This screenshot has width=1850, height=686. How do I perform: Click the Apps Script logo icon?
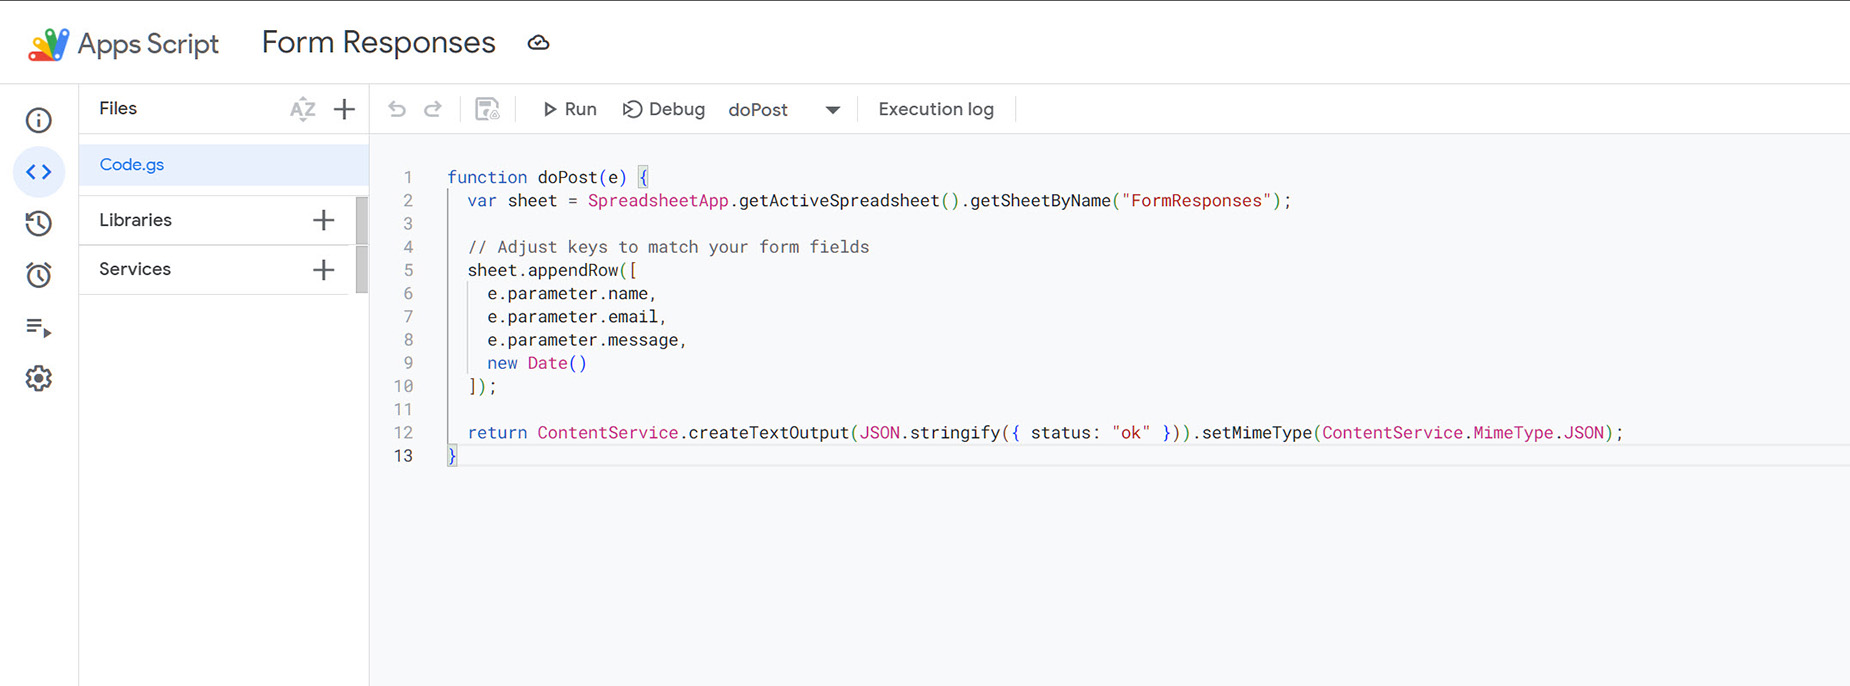(x=48, y=44)
